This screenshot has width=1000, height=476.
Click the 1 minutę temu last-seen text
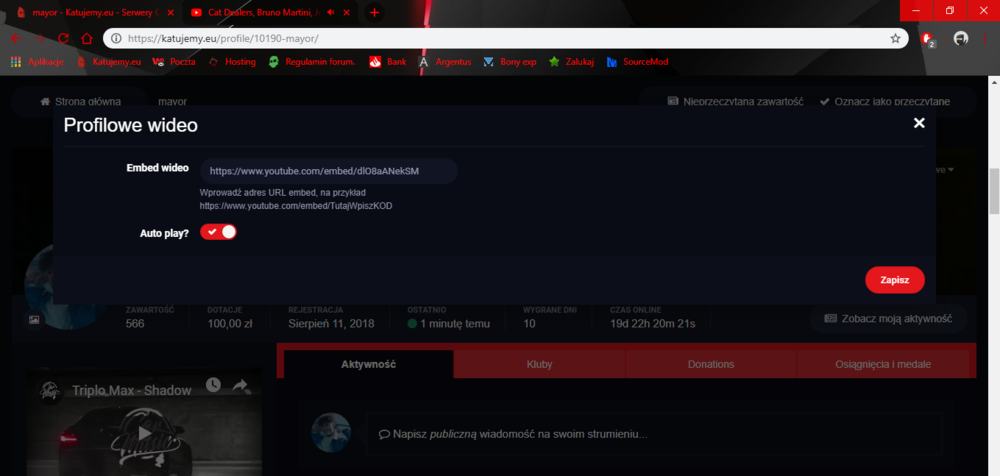(455, 324)
